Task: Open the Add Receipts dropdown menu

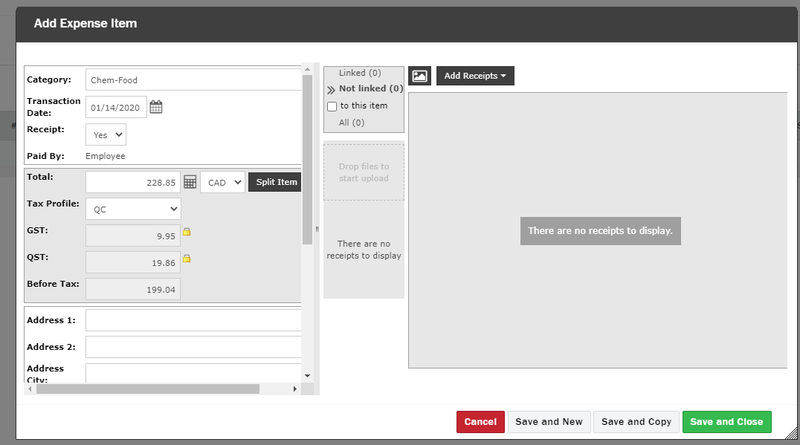Action: pos(475,76)
